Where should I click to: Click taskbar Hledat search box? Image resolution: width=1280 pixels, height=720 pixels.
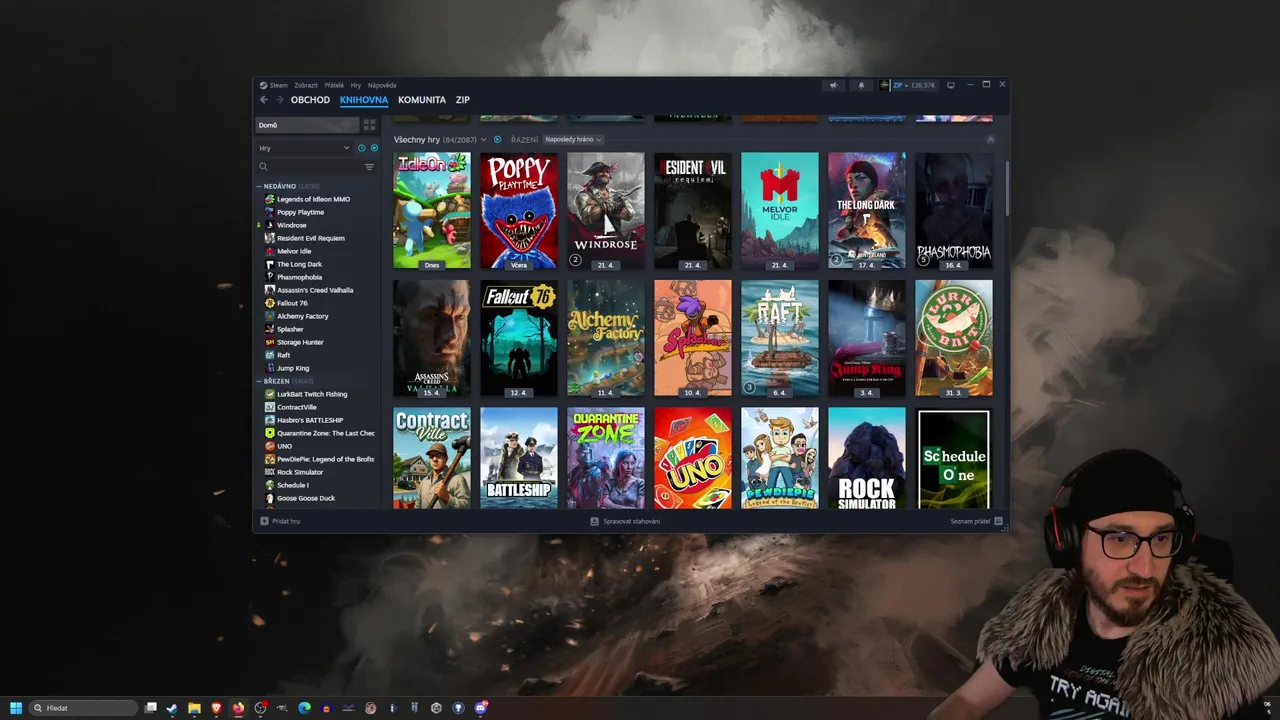click(x=83, y=708)
